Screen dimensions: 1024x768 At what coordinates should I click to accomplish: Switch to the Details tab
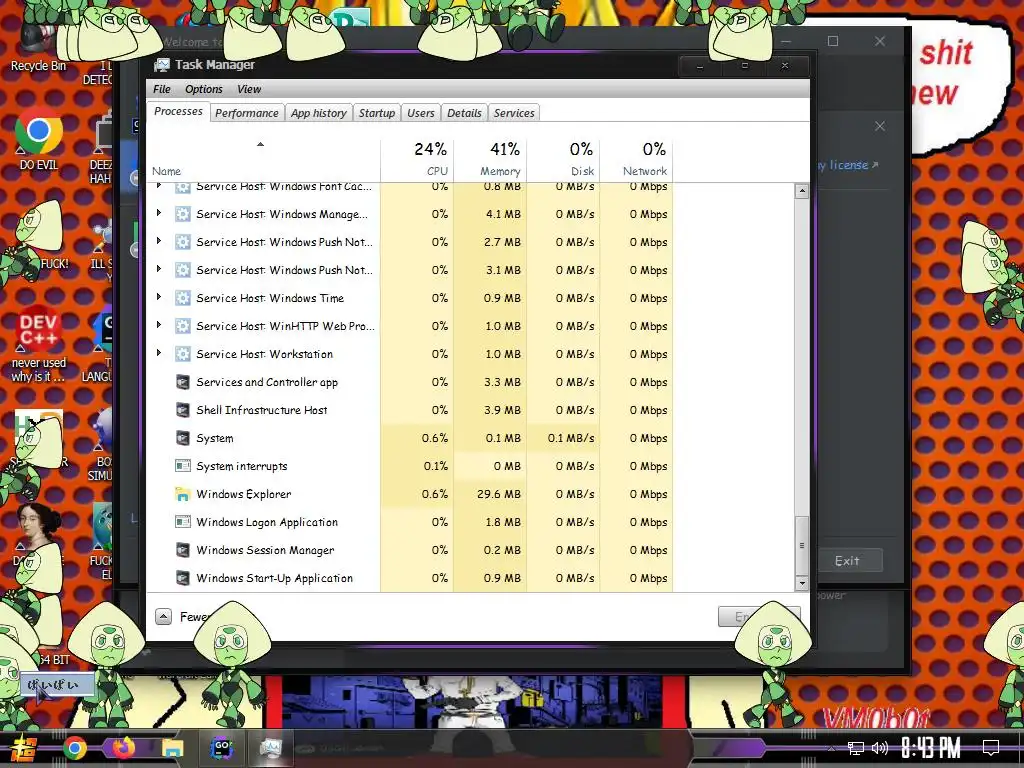click(x=464, y=113)
